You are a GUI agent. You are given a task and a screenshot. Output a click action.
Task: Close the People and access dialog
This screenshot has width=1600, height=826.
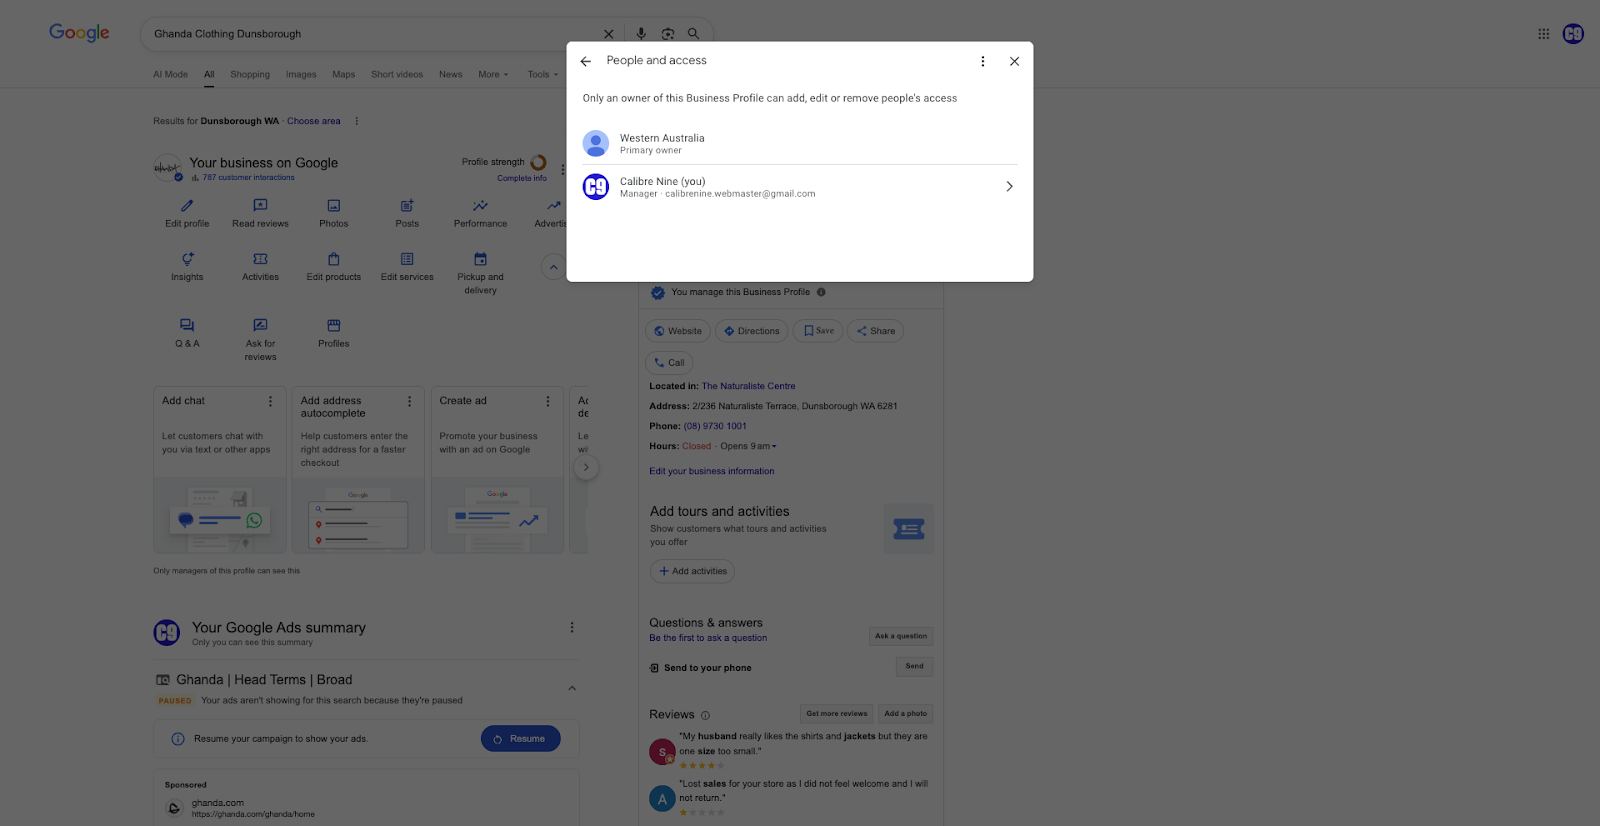pos(1014,61)
